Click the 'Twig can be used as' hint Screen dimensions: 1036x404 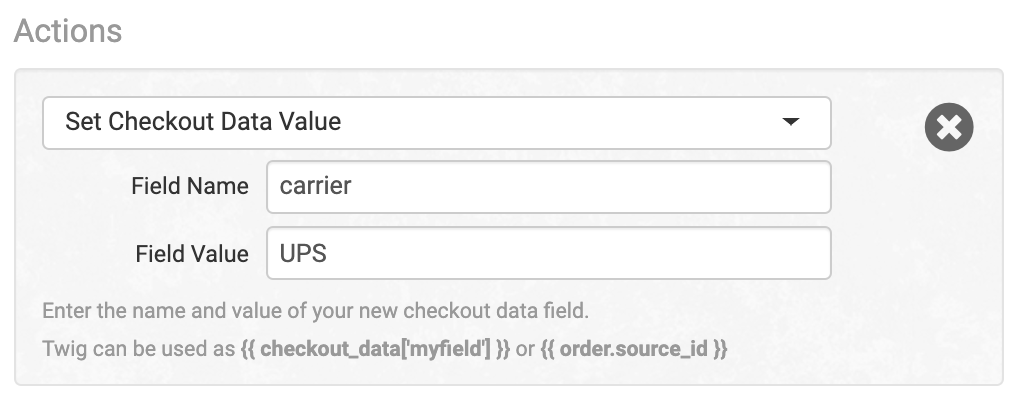[139, 349]
